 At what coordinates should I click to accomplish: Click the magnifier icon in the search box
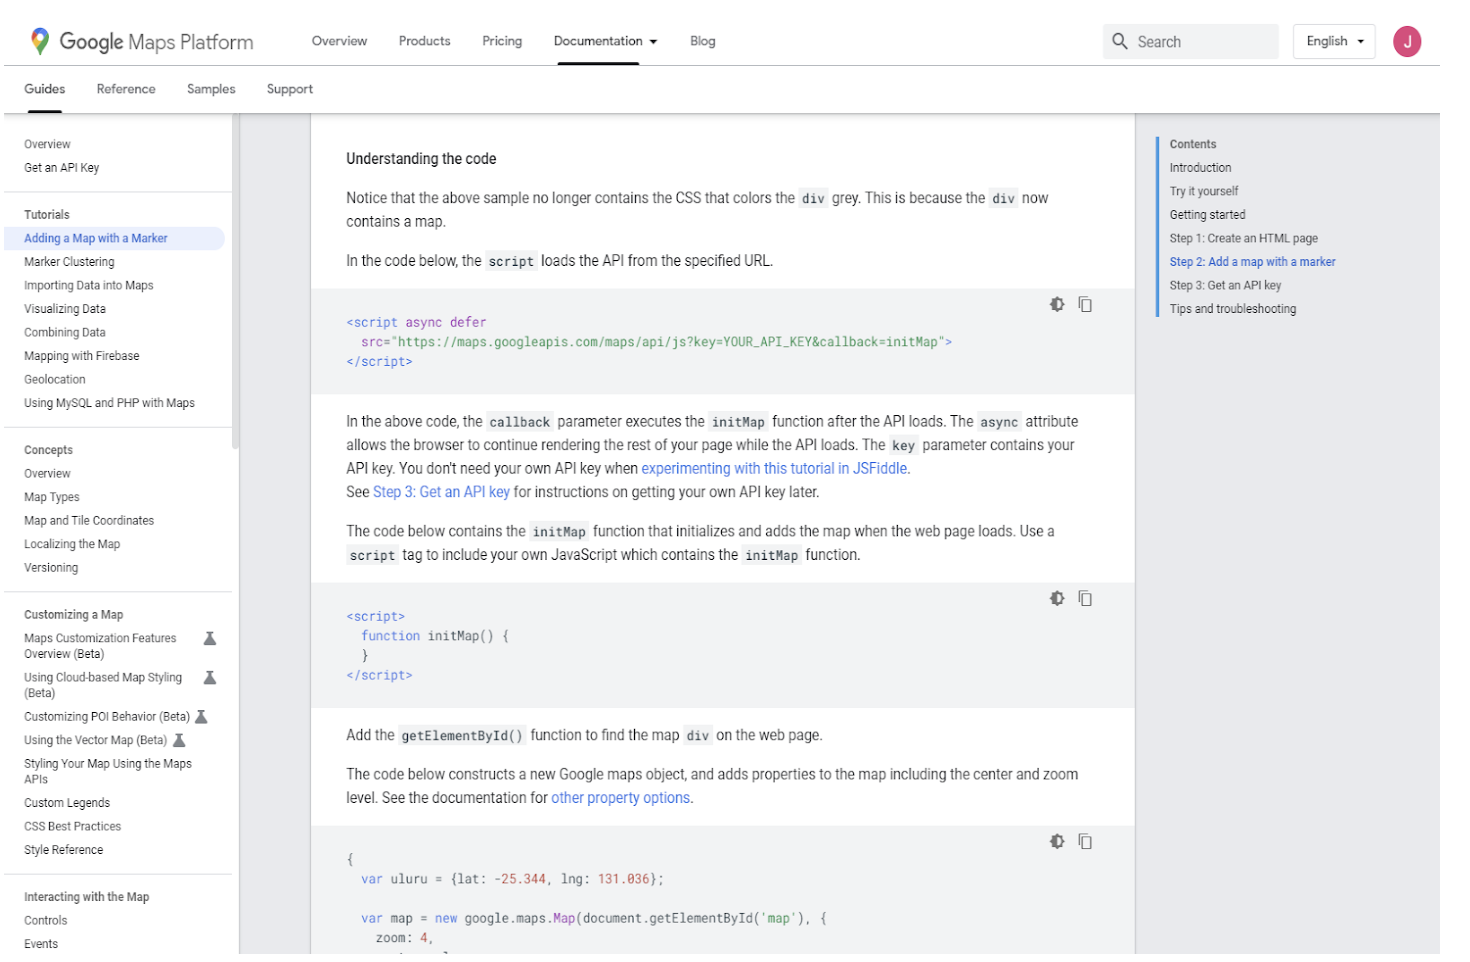coord(1120,41)
